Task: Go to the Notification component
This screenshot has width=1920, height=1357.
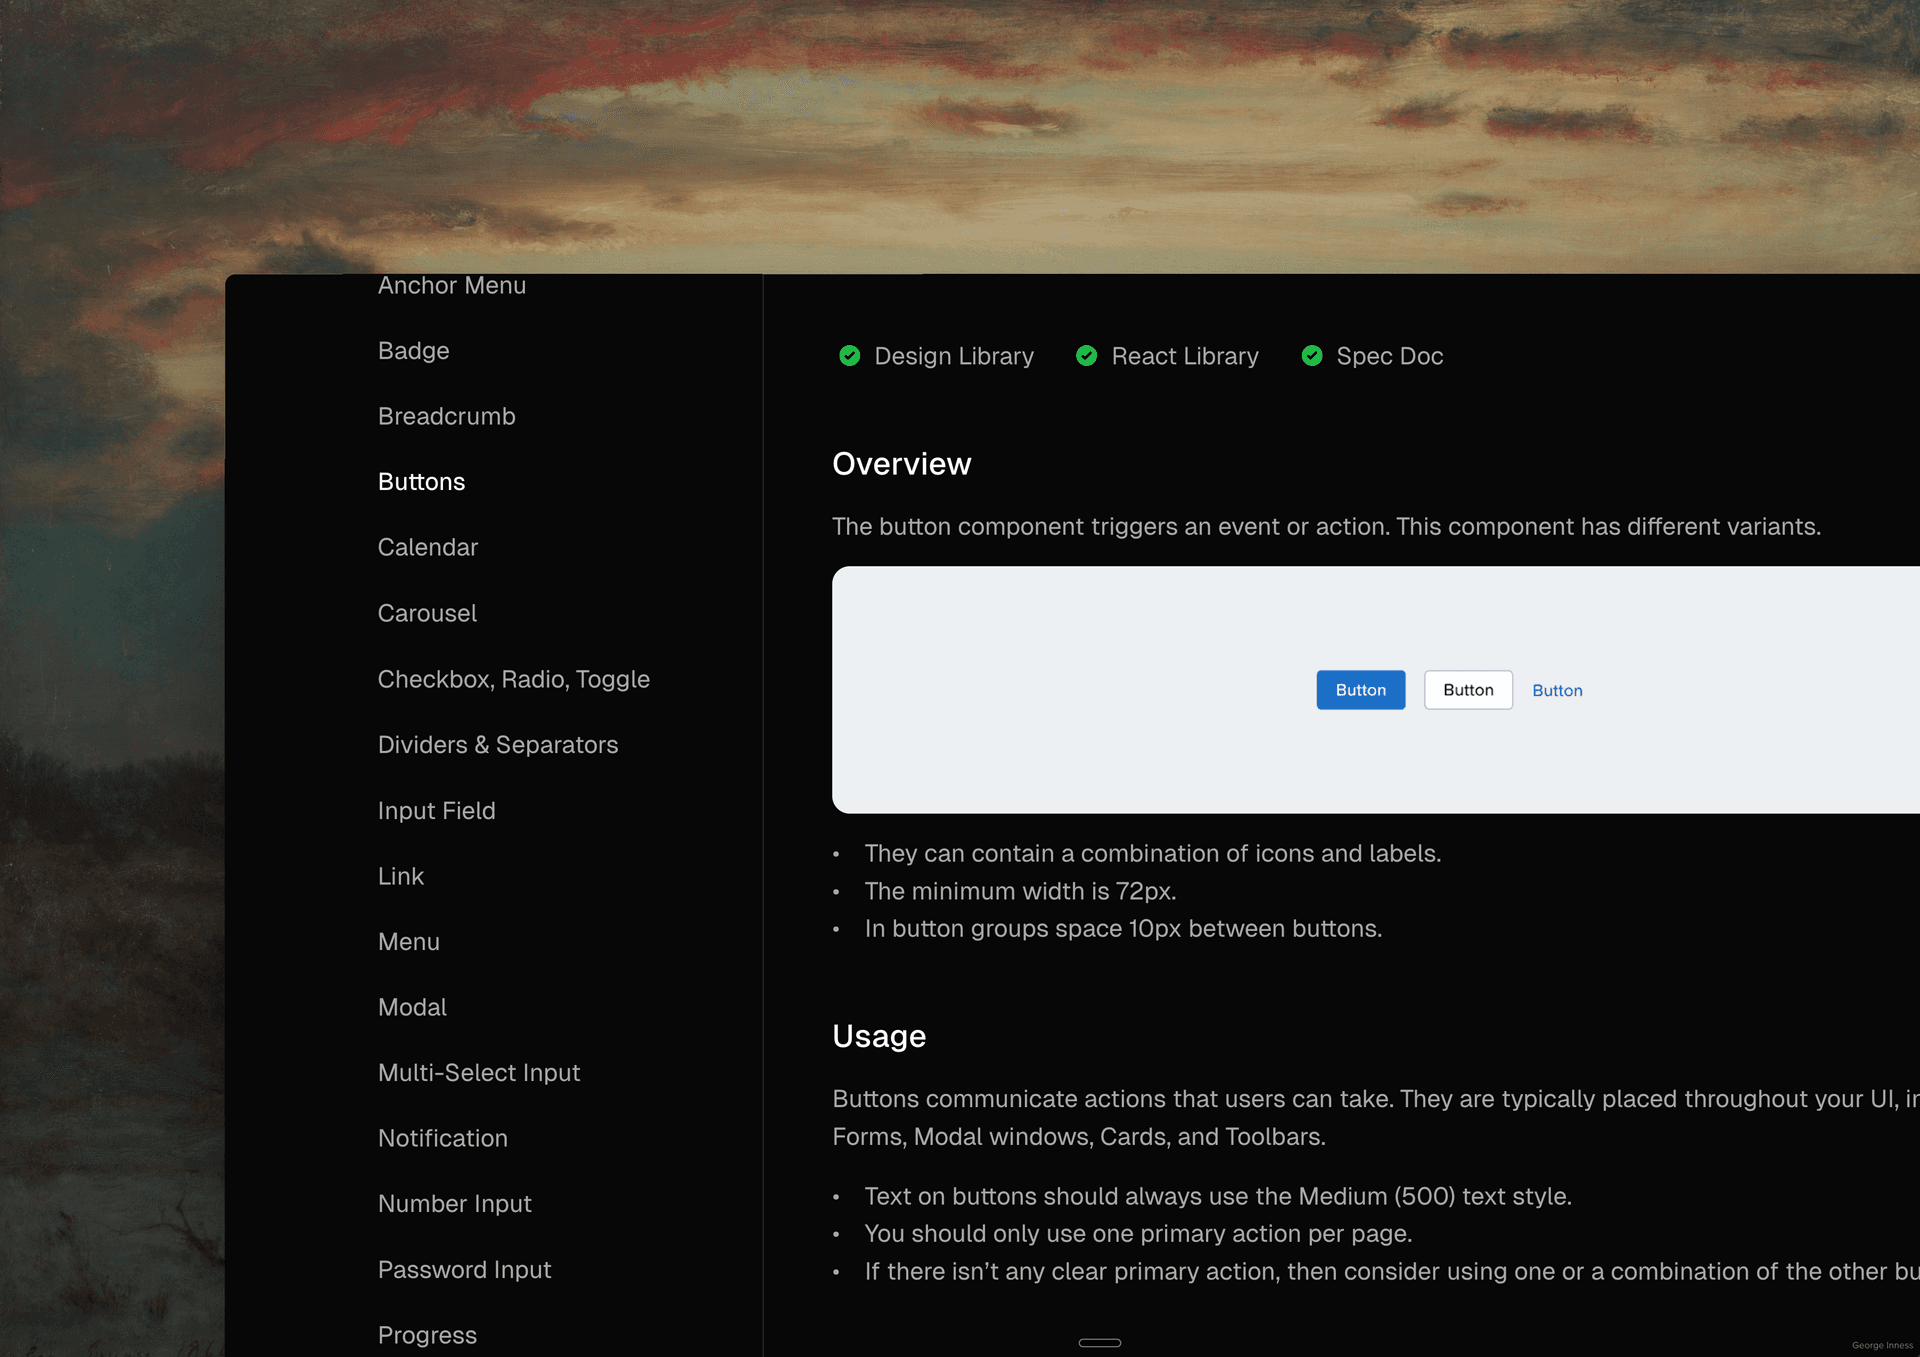Action: tap(442, 1138)
